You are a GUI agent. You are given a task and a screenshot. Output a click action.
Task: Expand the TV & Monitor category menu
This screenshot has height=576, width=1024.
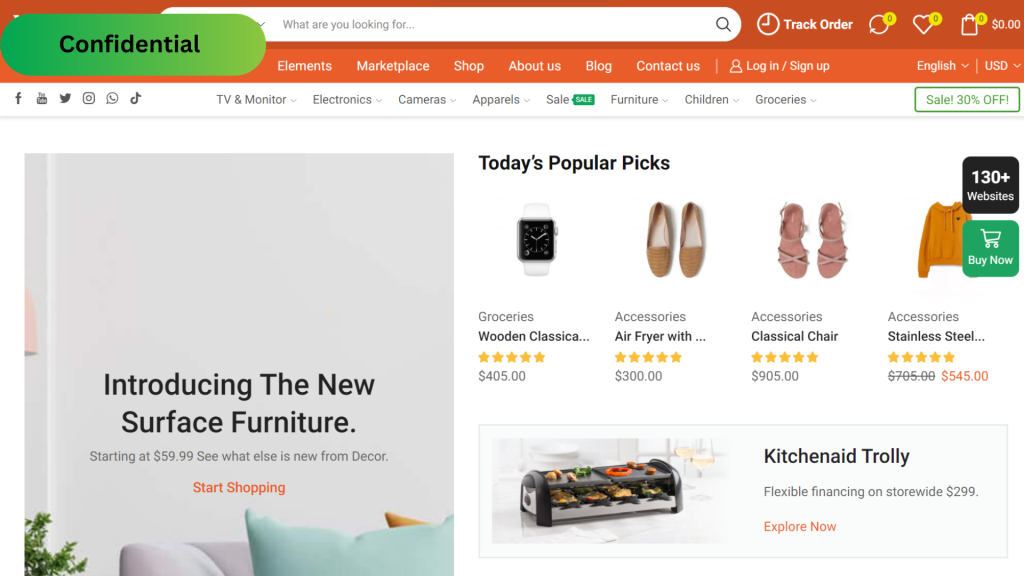[x=256, y=100]
